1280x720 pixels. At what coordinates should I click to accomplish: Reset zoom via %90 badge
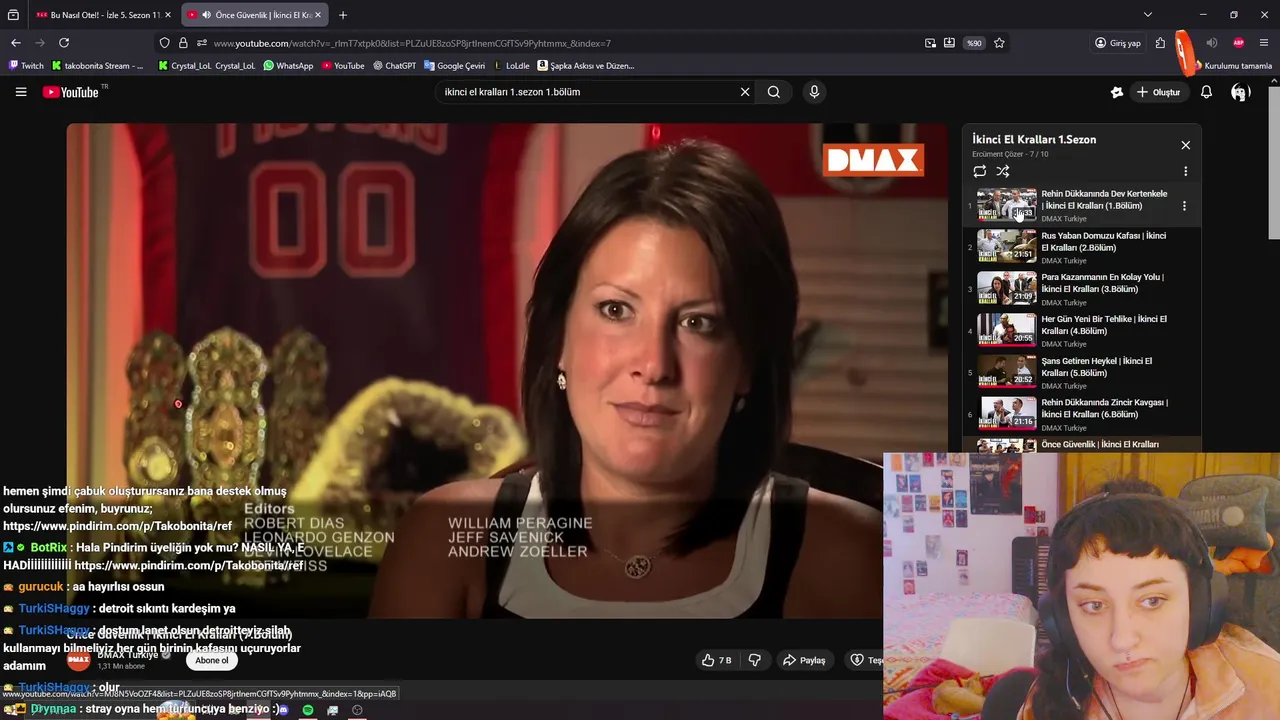click(973, 43)
